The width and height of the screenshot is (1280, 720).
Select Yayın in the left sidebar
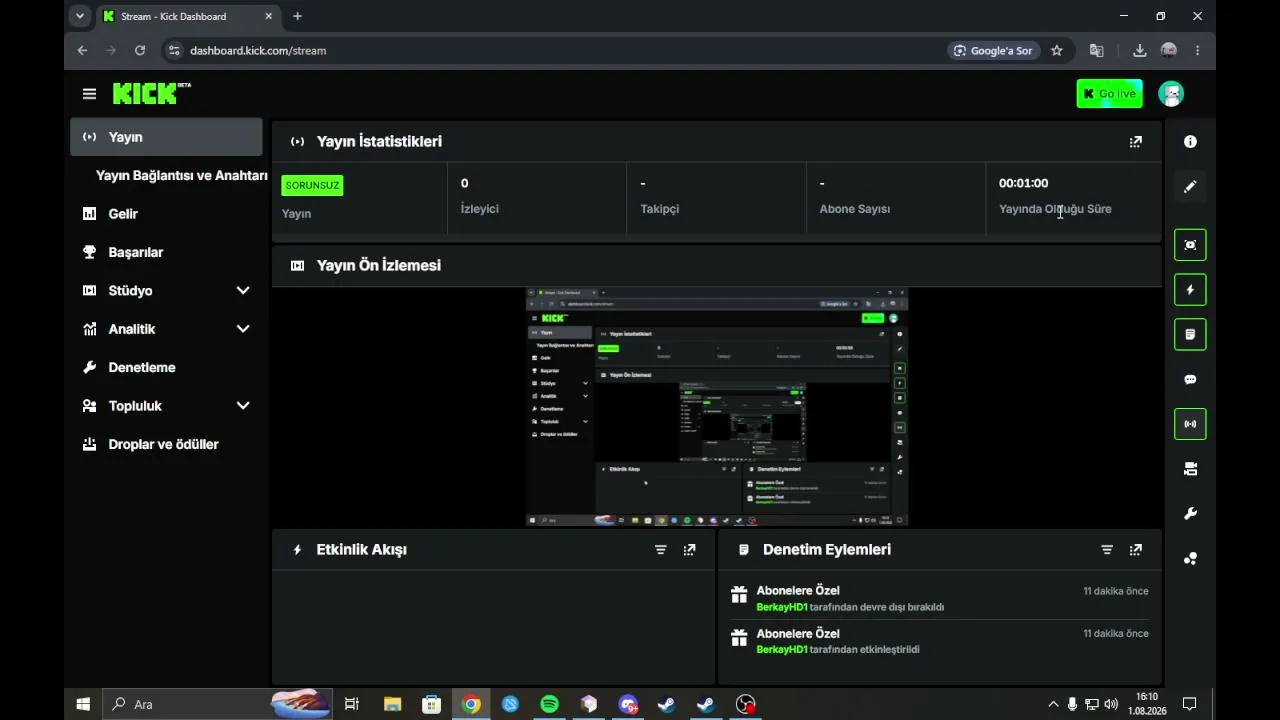166,137
